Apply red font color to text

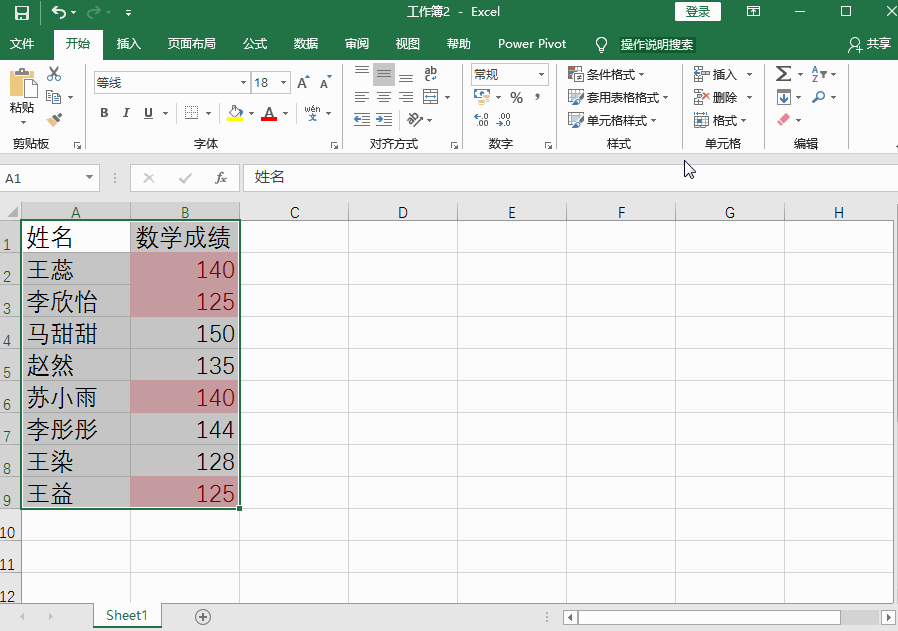(x=269, y=113)
